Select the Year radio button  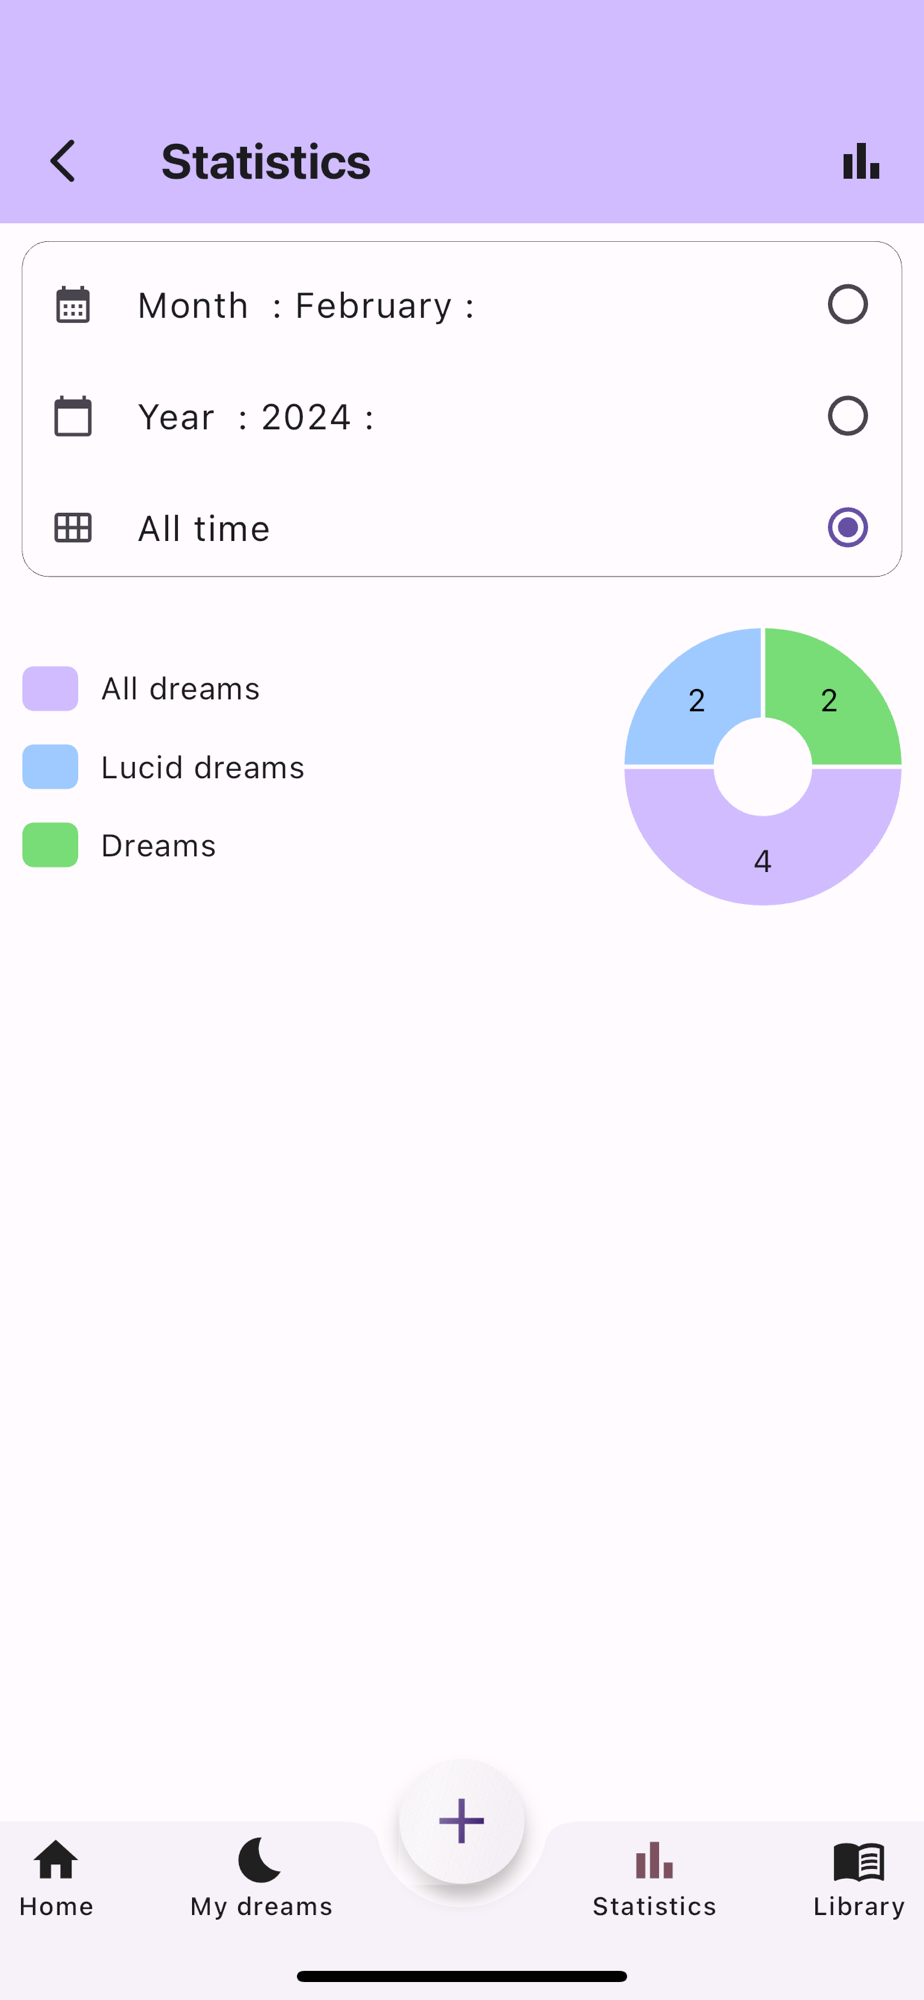point(848,416)
